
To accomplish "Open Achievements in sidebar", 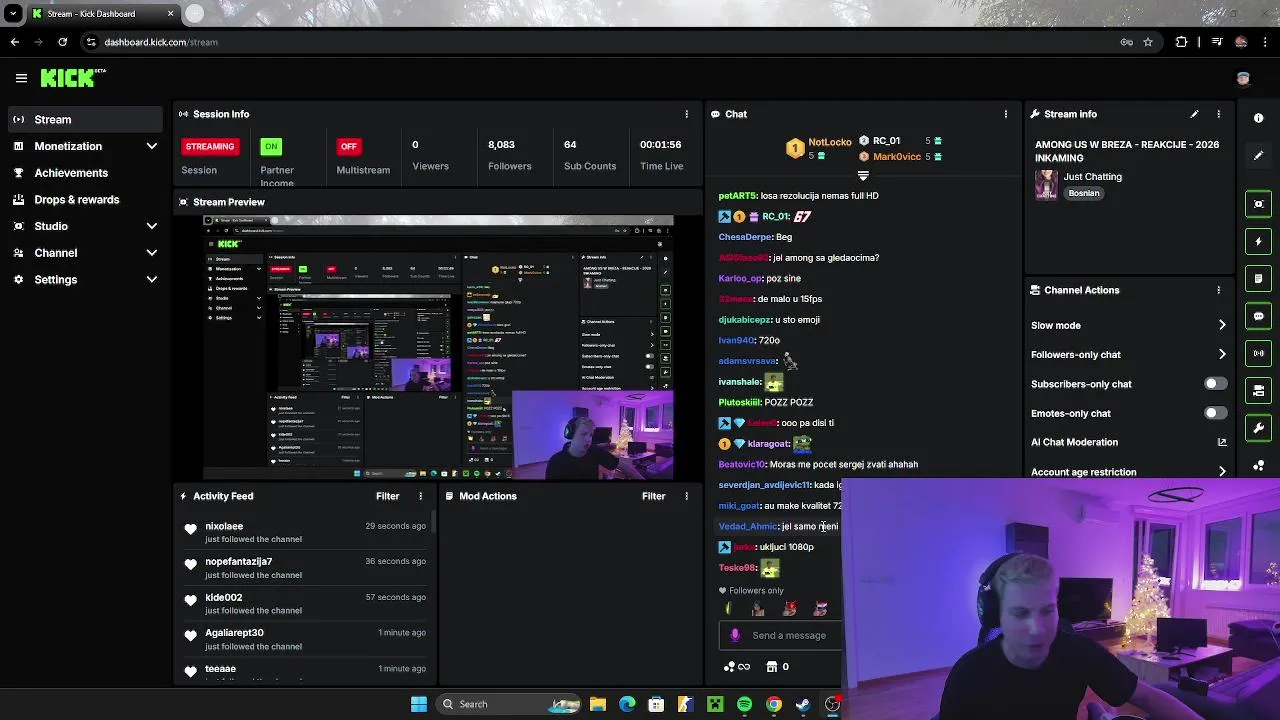I will (x=85, y=173).
